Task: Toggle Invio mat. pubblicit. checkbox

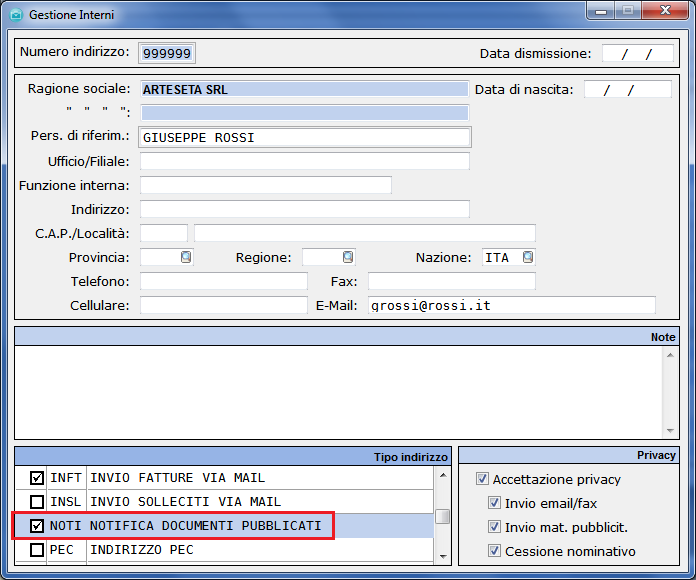Action: point(495,527)
